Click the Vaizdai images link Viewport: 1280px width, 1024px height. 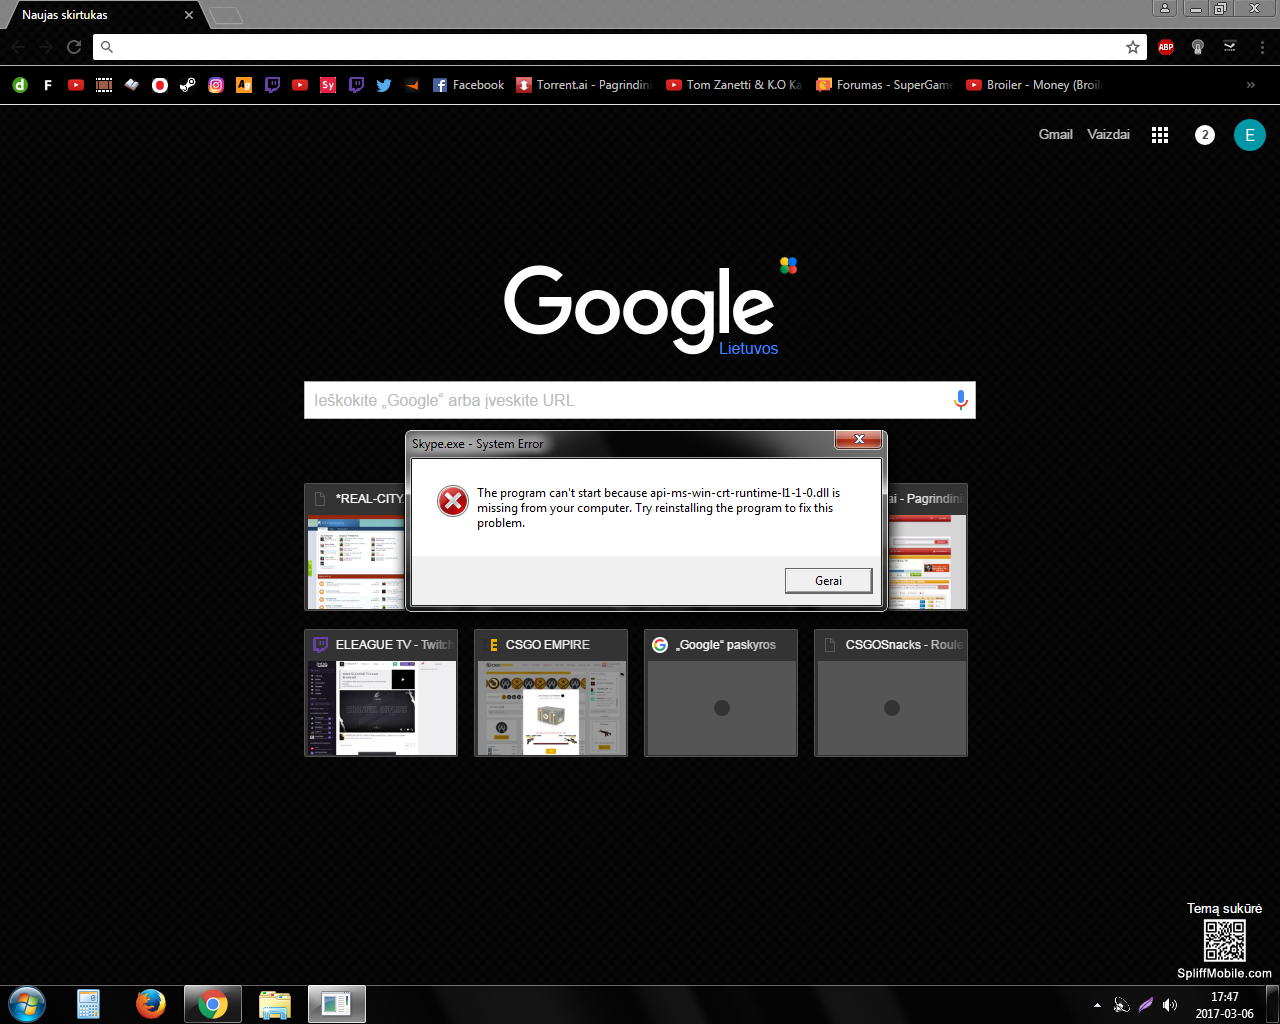[x=1108, y=134]
